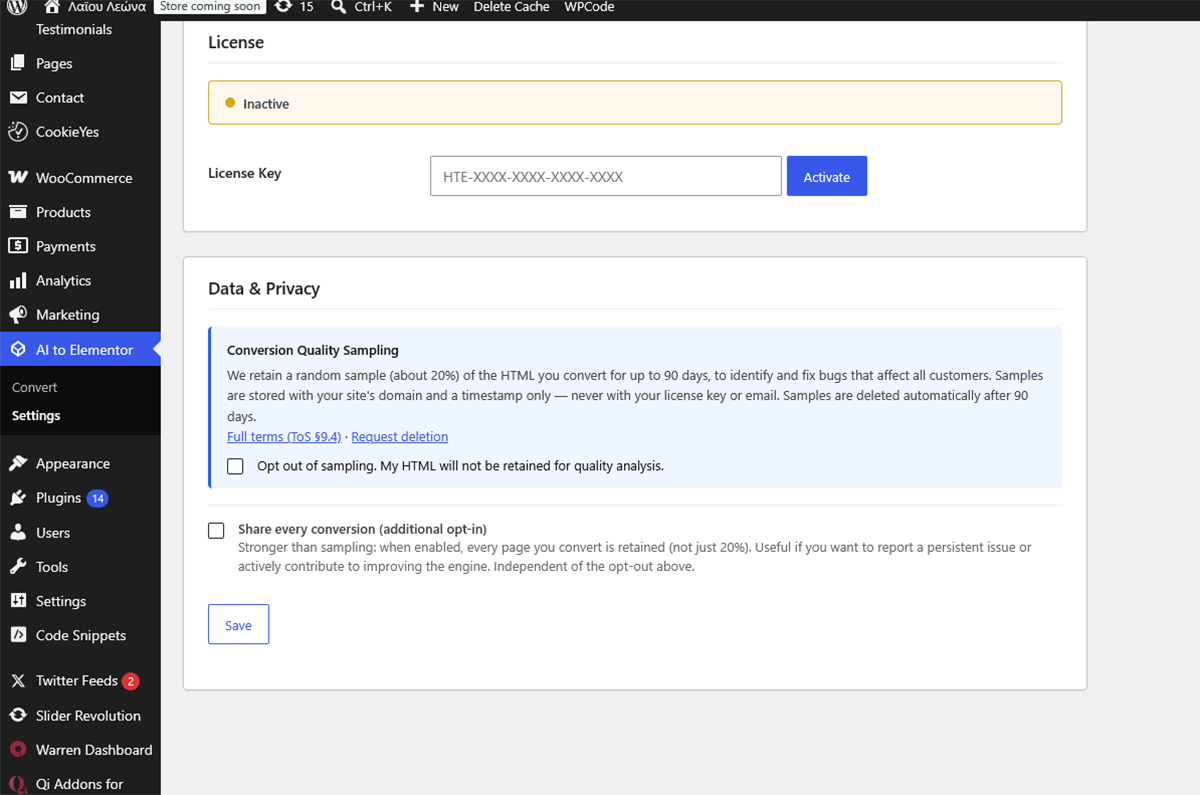The image size is (1200, 795).
Task: Click Delete Cache in the admin bar
Action: point(511,7)
